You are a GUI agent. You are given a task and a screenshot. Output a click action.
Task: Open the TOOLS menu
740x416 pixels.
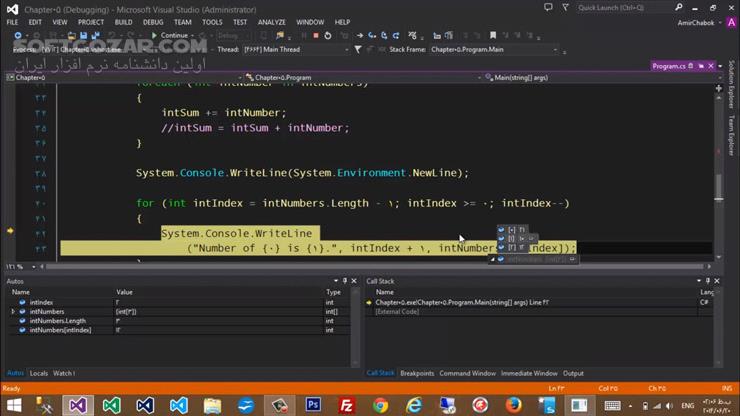212,22
